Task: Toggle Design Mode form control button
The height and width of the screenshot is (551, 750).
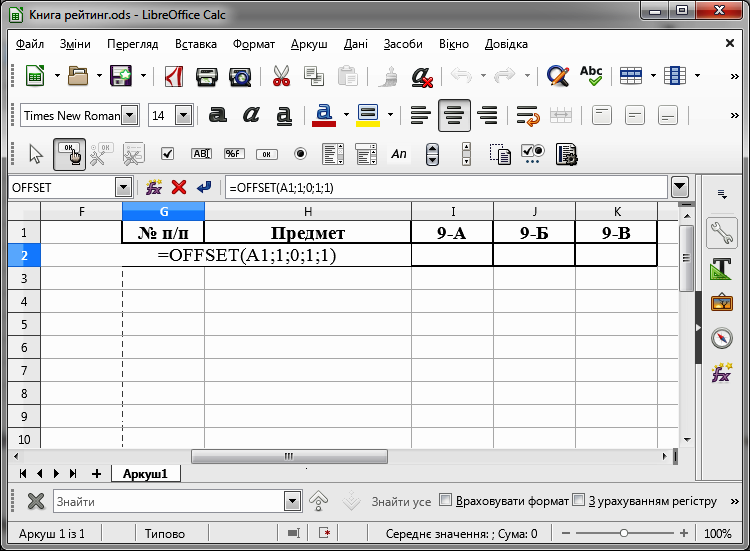Action: point(69,154)
